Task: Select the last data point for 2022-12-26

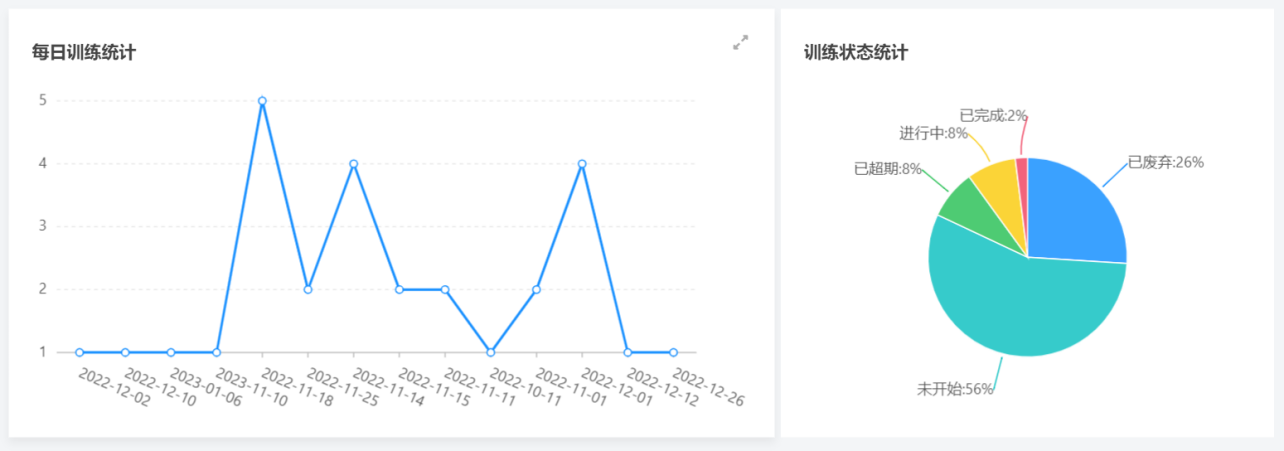Action: click(x=673, y=352)
